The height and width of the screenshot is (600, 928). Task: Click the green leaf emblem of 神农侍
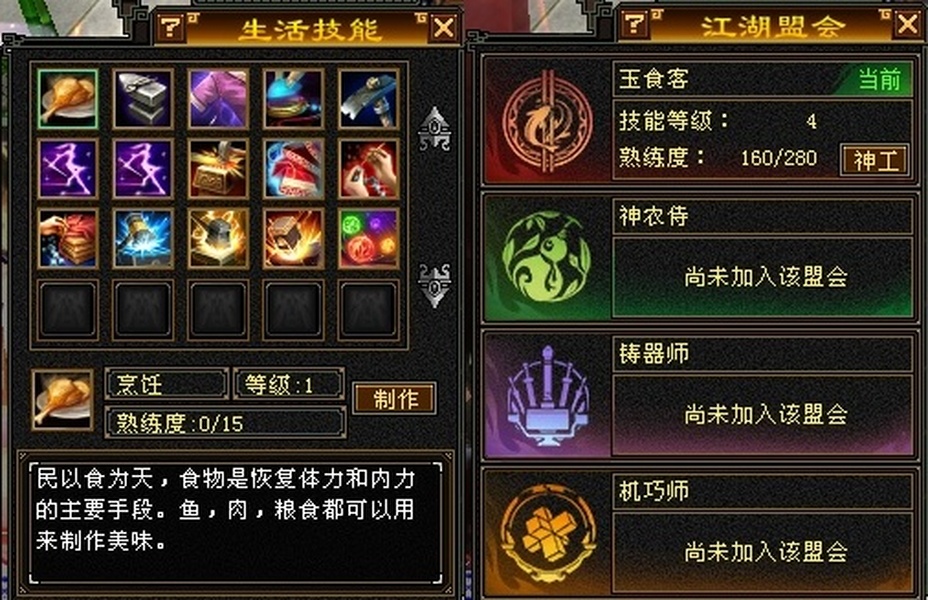[546, 258]
